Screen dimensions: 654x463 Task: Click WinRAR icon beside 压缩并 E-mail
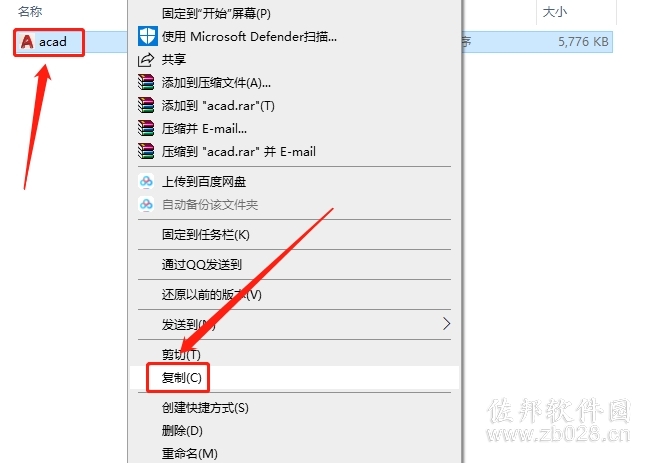[x=146, y=128]
